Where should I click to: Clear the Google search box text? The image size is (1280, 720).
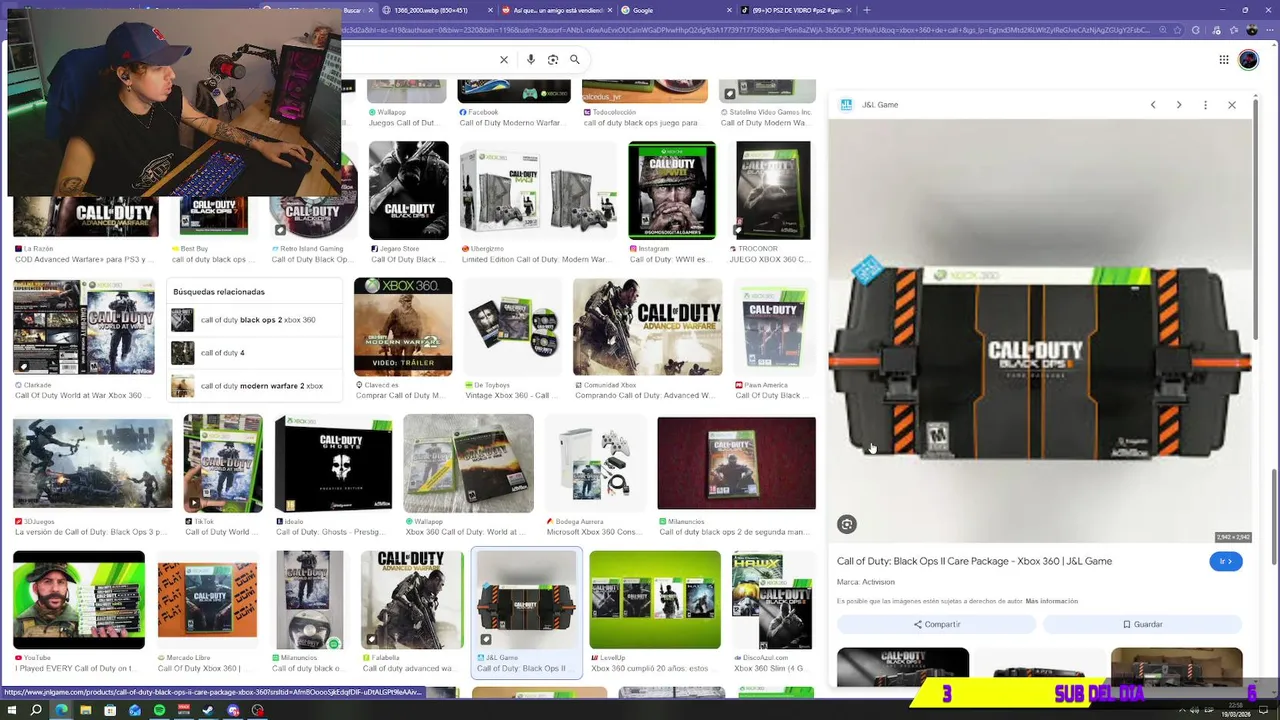coord(504,60)
